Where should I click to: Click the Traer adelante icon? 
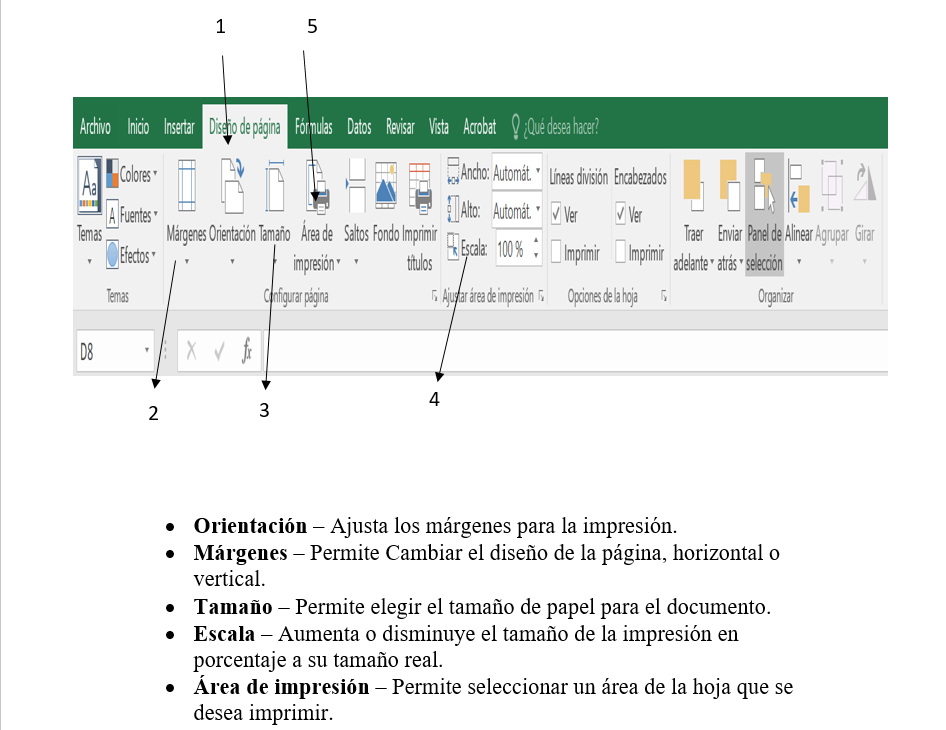[693, 185]
